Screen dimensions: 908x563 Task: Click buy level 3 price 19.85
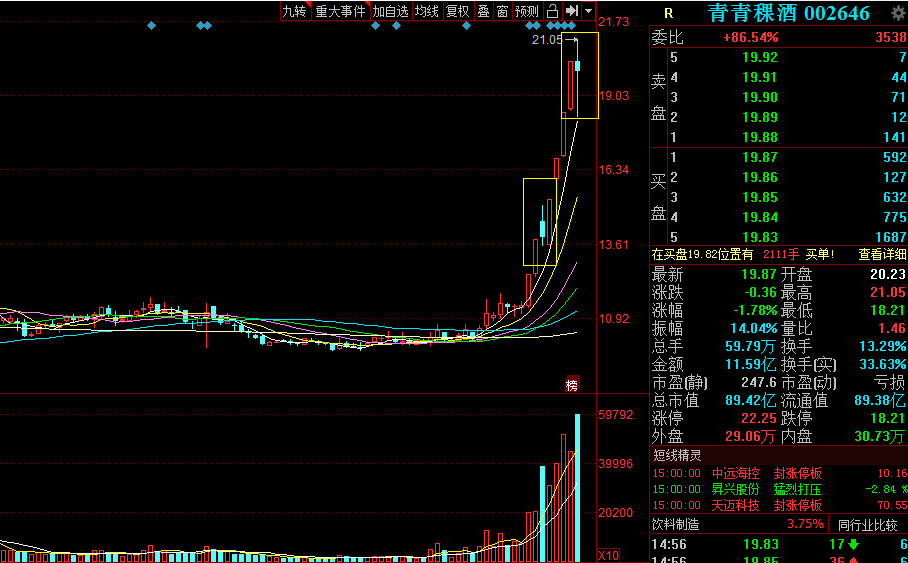click(x=760, y=198)
